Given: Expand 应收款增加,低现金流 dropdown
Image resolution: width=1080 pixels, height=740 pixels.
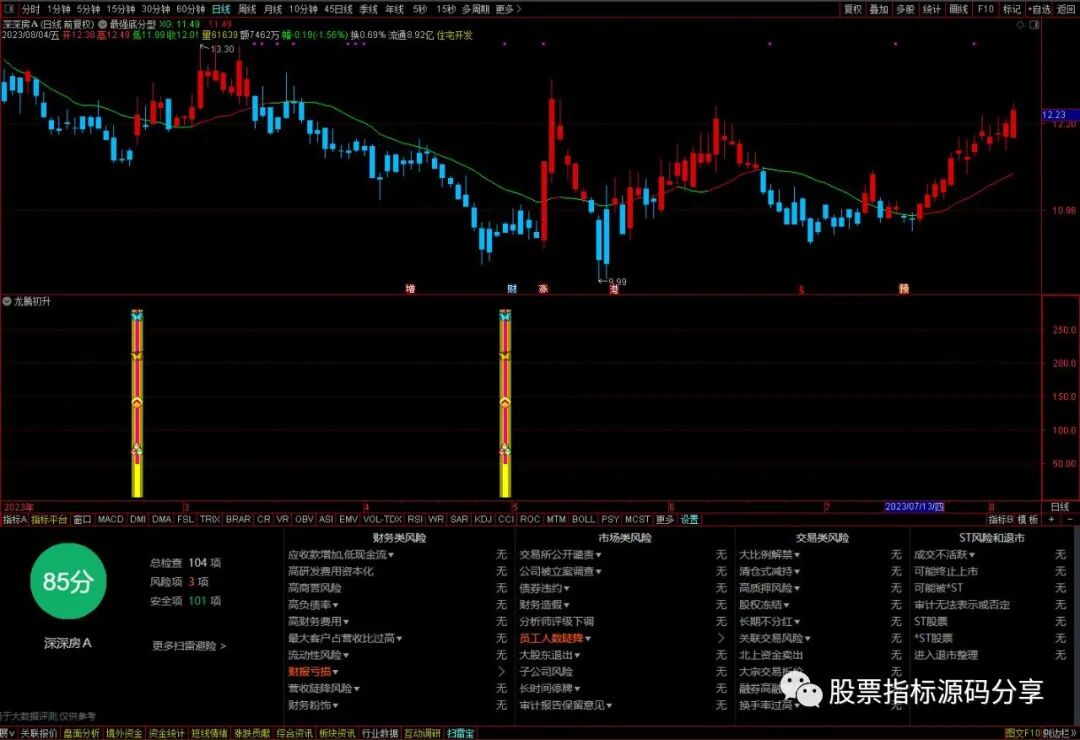Looking at the screenshot, I should coord(341,555).
